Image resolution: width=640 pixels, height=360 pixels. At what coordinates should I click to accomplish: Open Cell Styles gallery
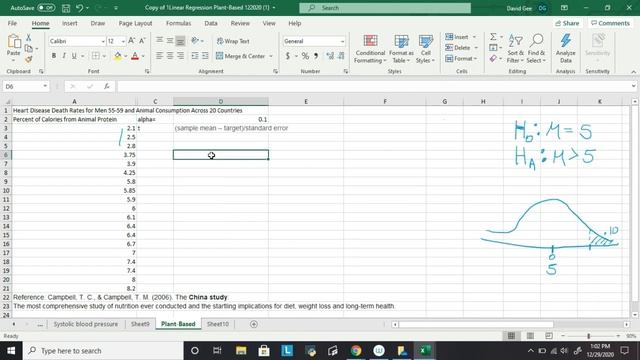pos(425,49)
